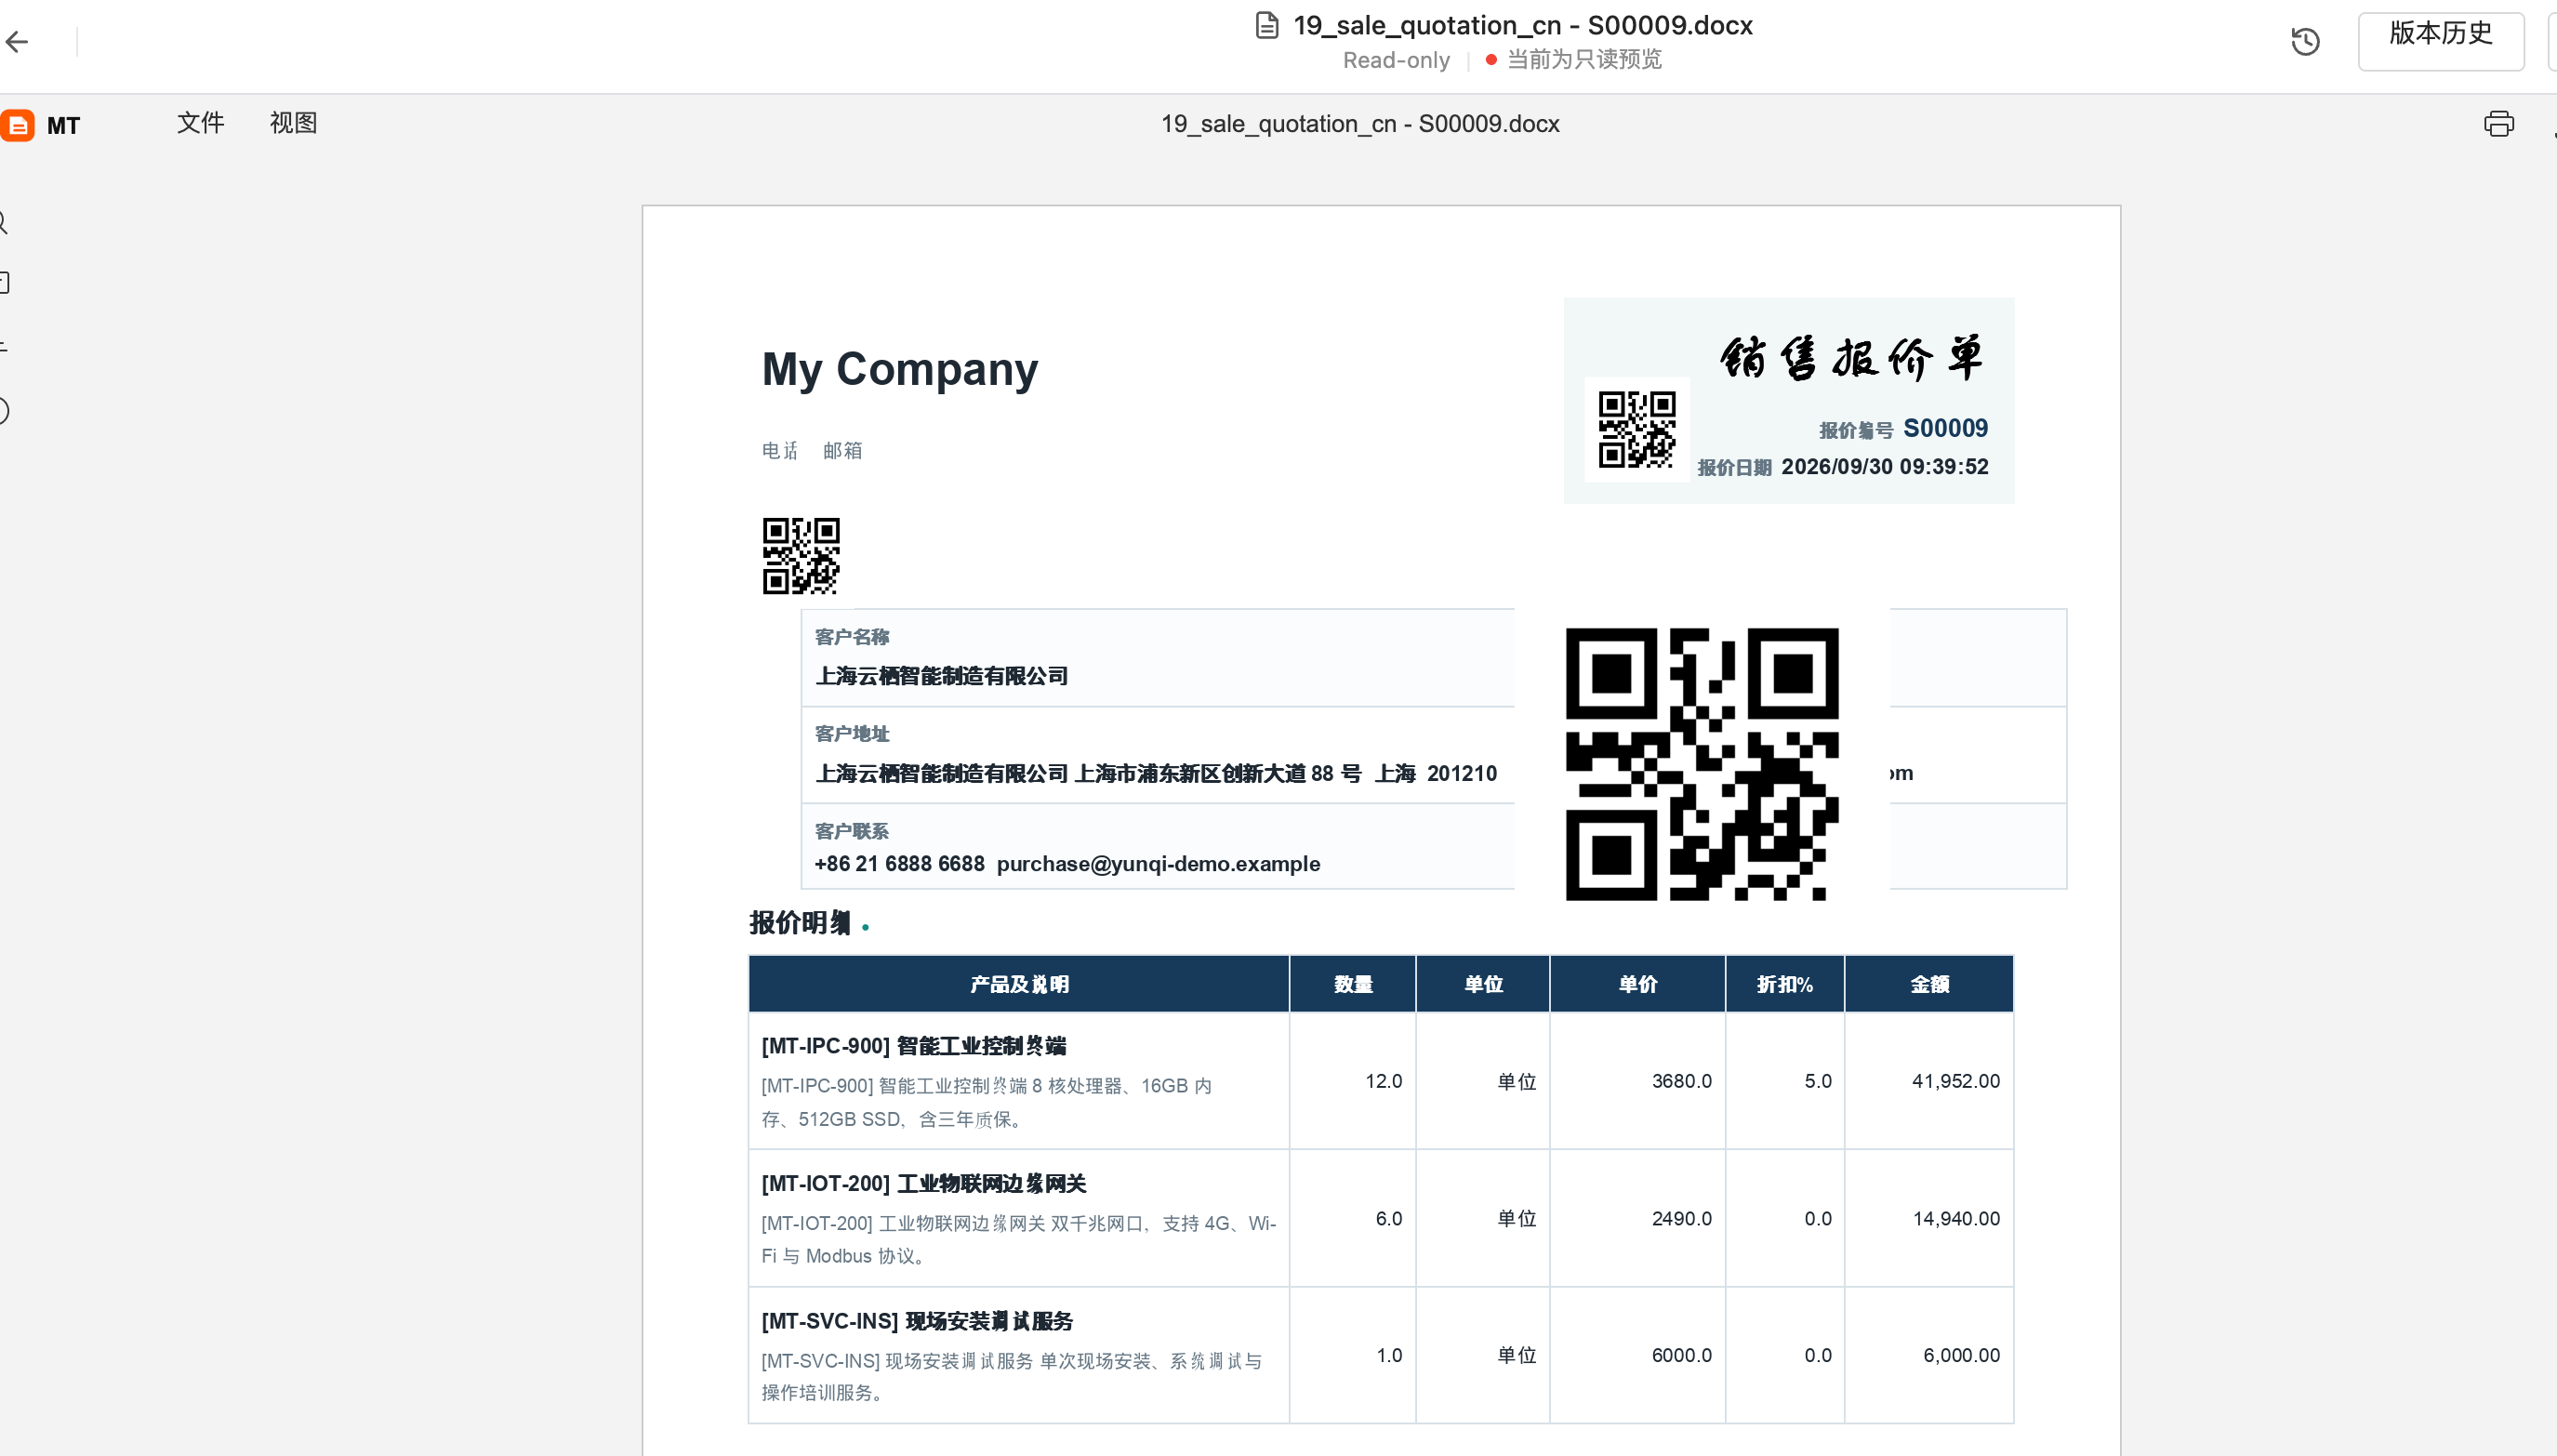Screen dimensions: 2557x1456
Task: Click the 产品及说明 column header
Action: pos(1019,984)
